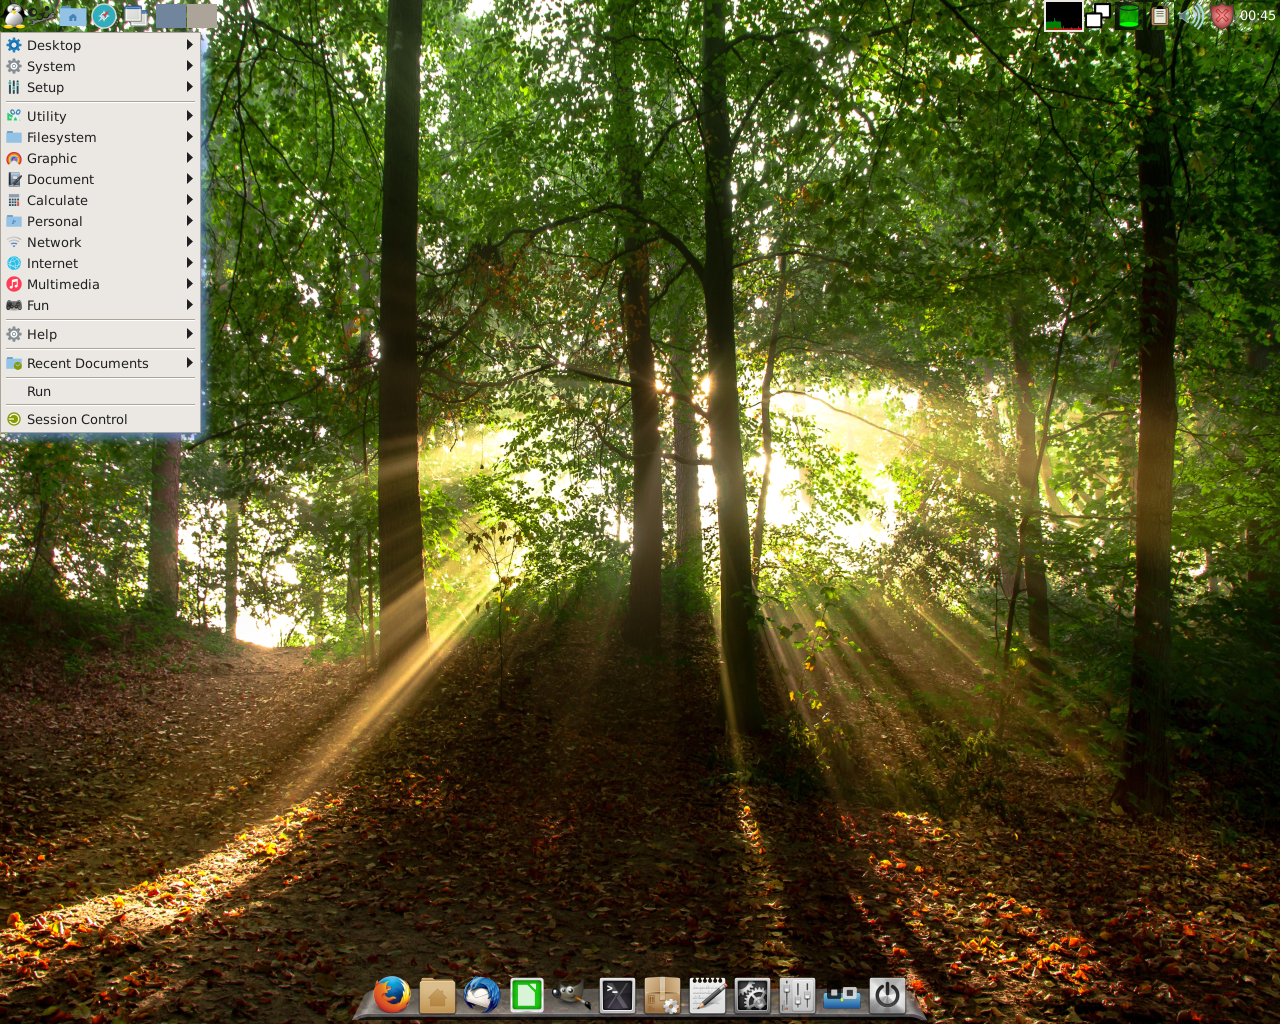Open the terminal from the dock
1280x1024 pixels.
click(617, 995)
